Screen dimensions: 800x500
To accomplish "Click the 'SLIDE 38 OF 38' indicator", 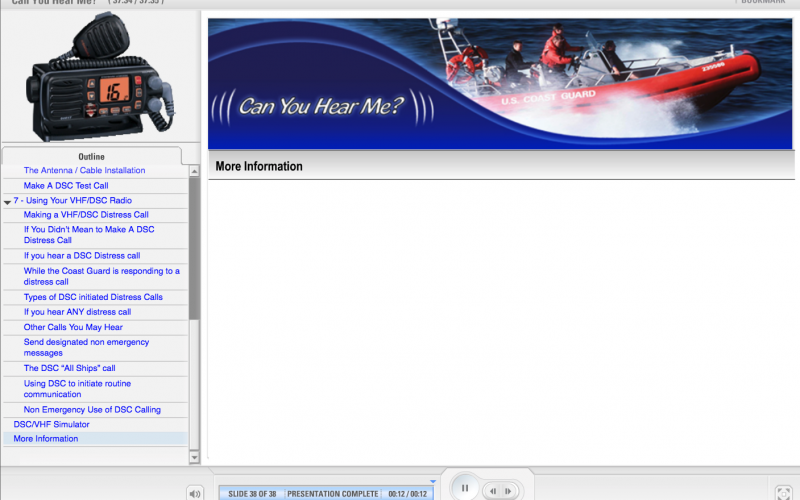I will pos(252,494).
